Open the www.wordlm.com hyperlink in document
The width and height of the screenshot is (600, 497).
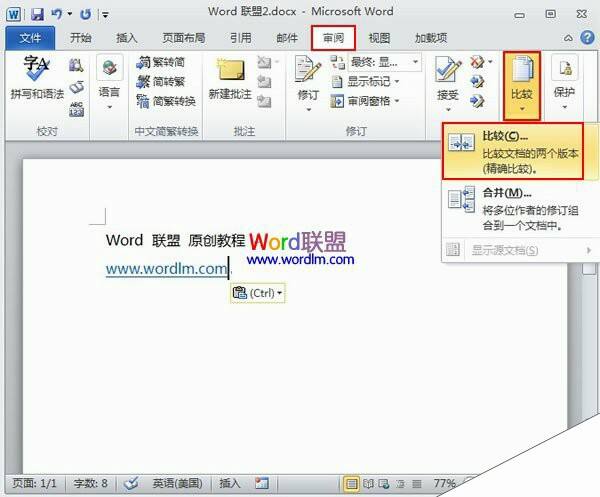(166, 268)
